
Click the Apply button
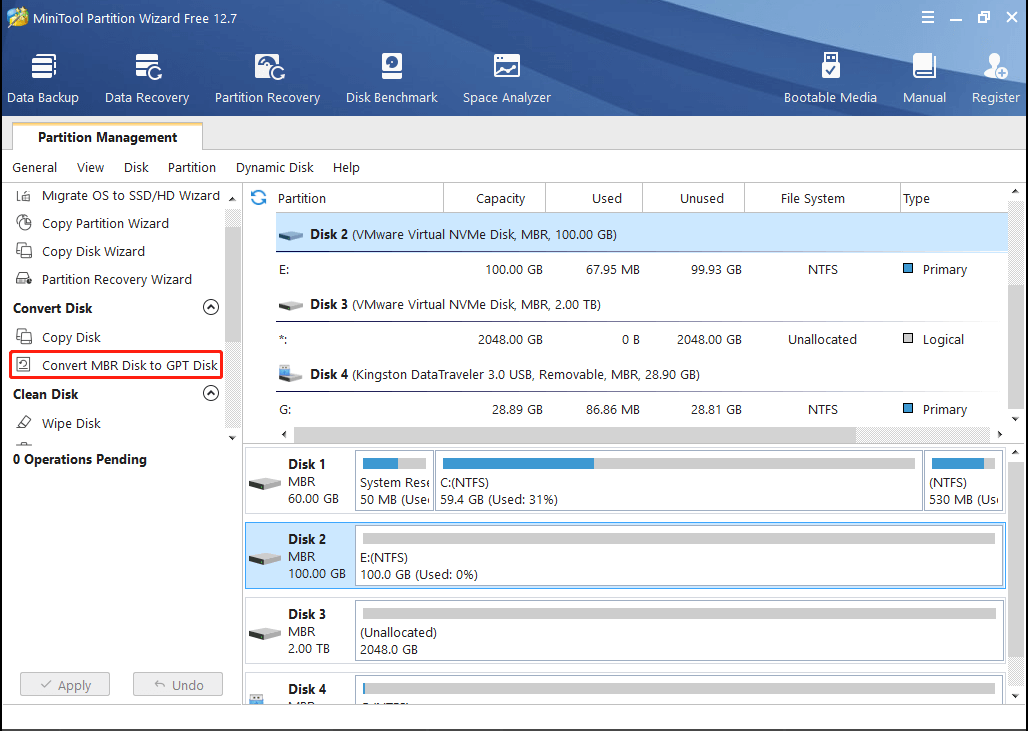coord(65,685)
